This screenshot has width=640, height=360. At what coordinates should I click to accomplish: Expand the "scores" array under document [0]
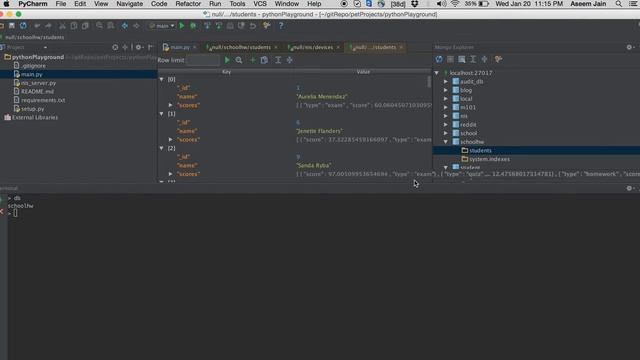click(171, 105)
